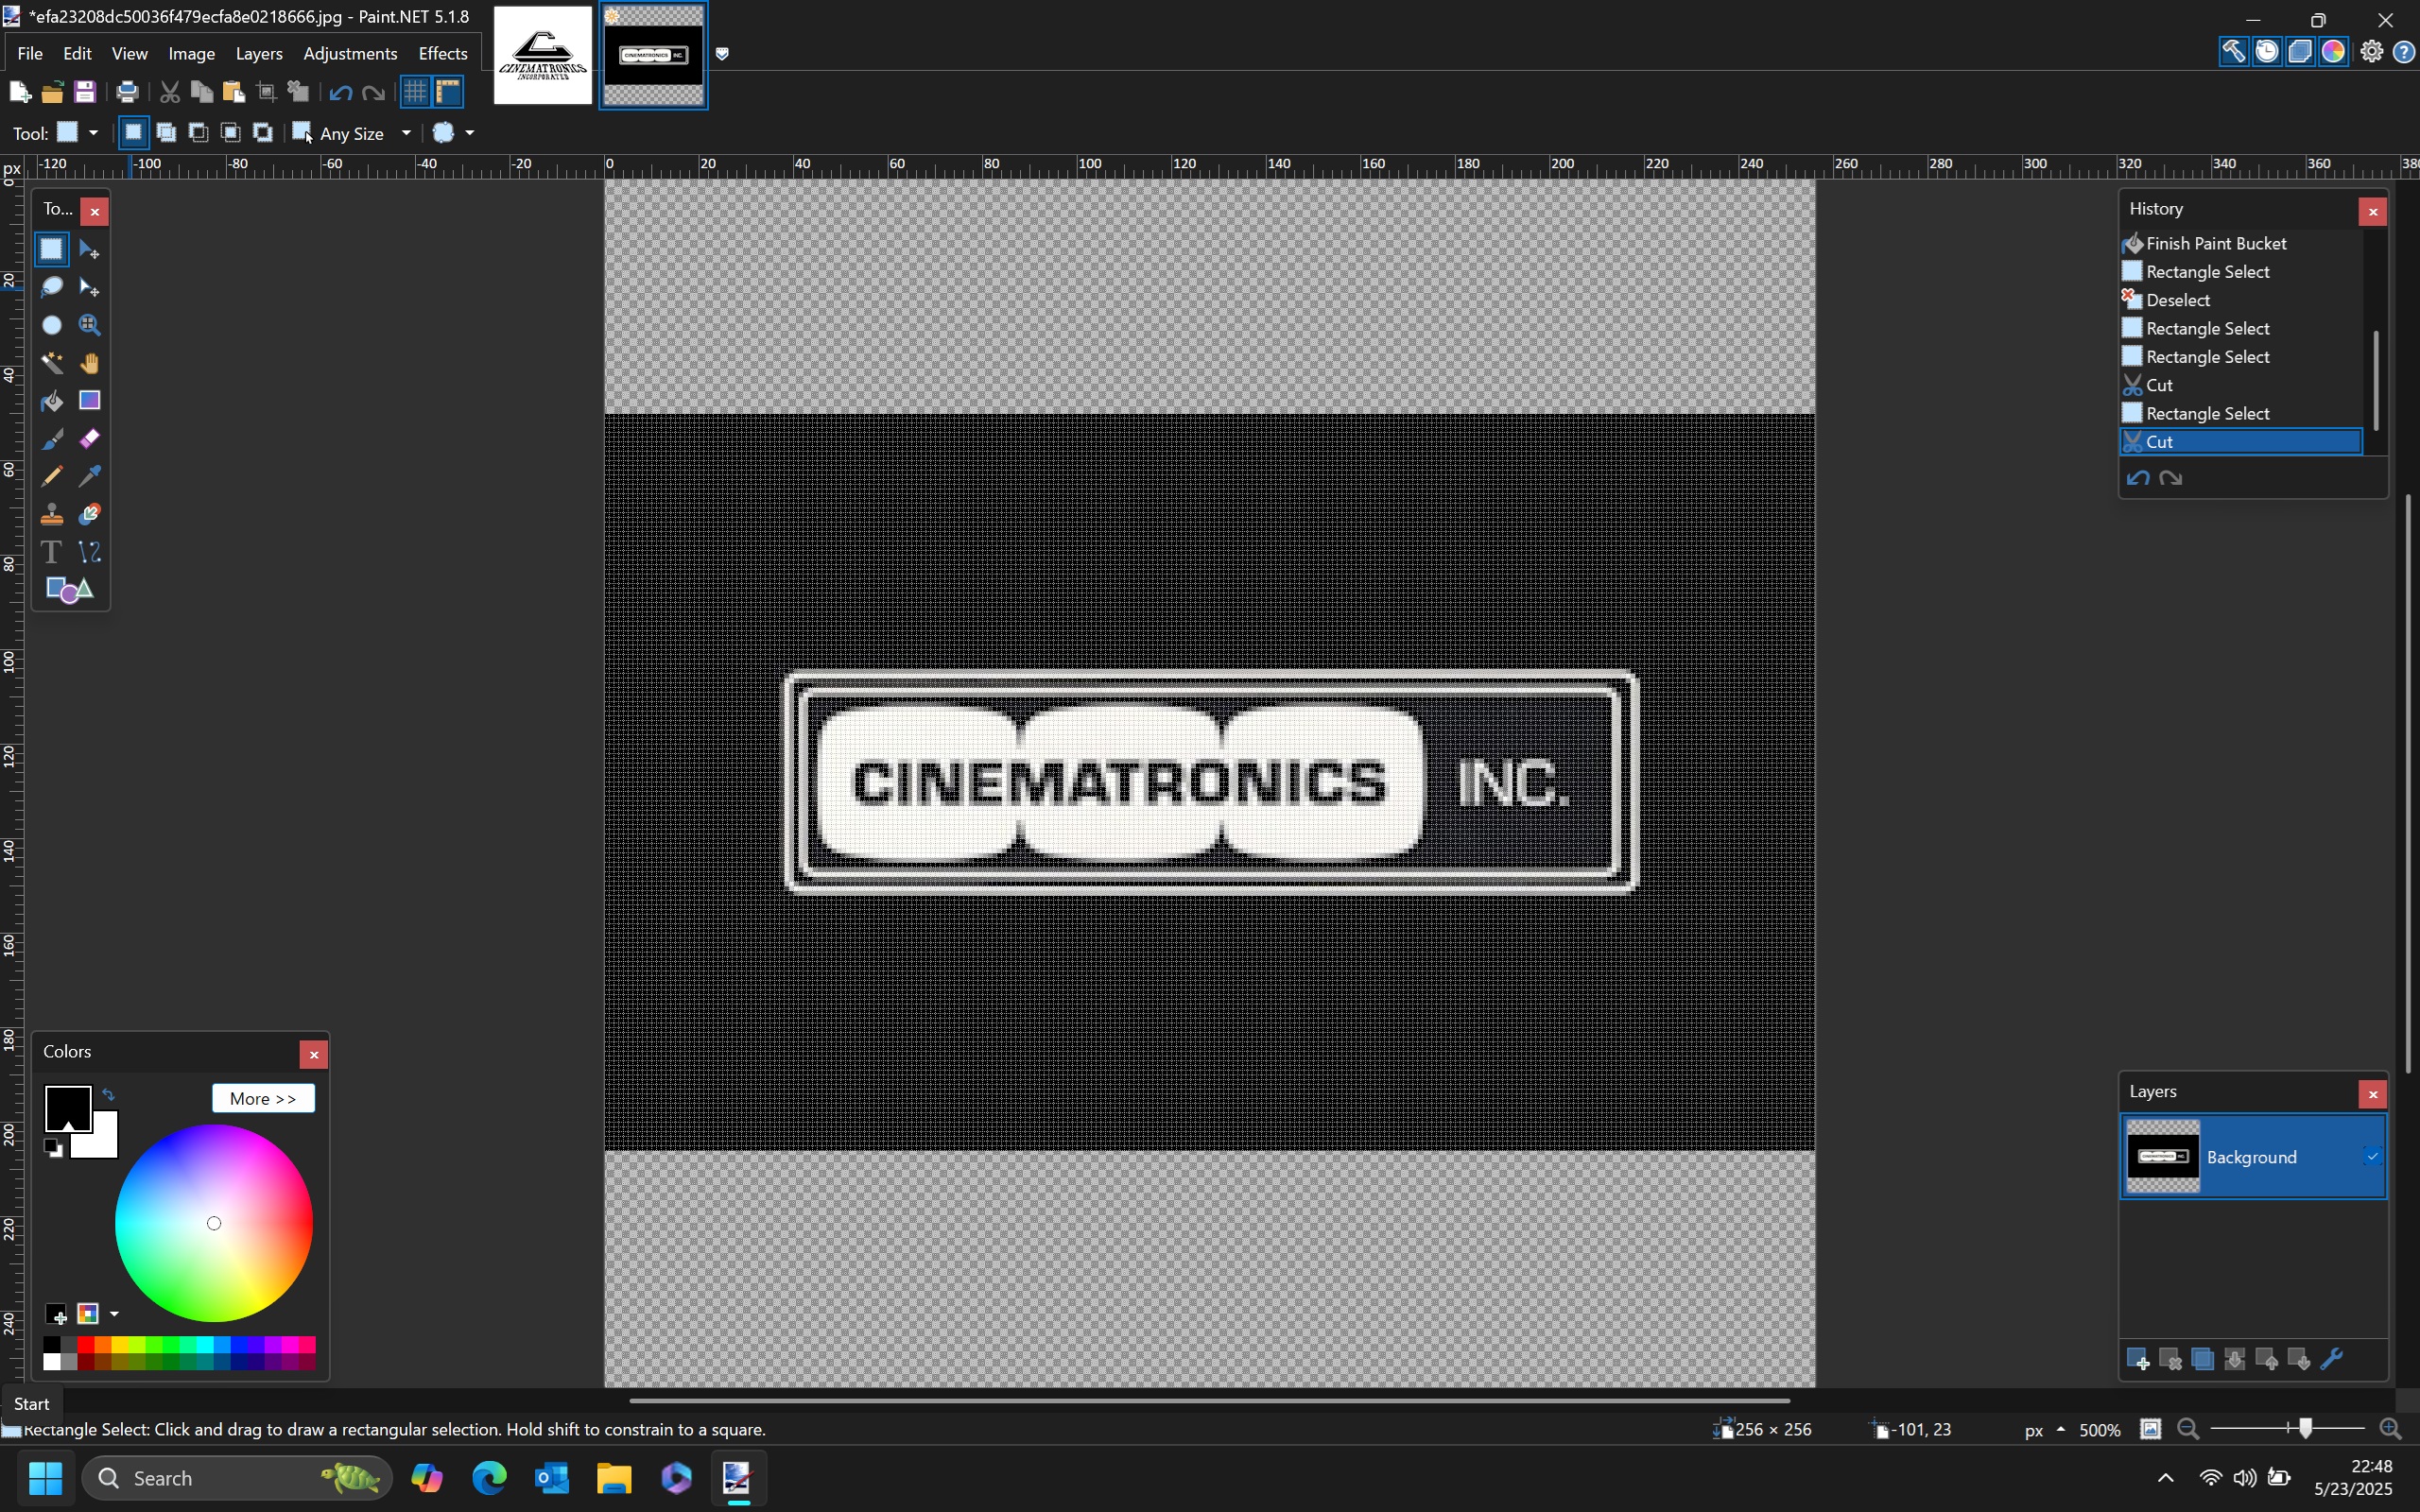Screen dimensions: 2420x1512
Task: Select the Clone Stamp tool
Action: point(51,514)
